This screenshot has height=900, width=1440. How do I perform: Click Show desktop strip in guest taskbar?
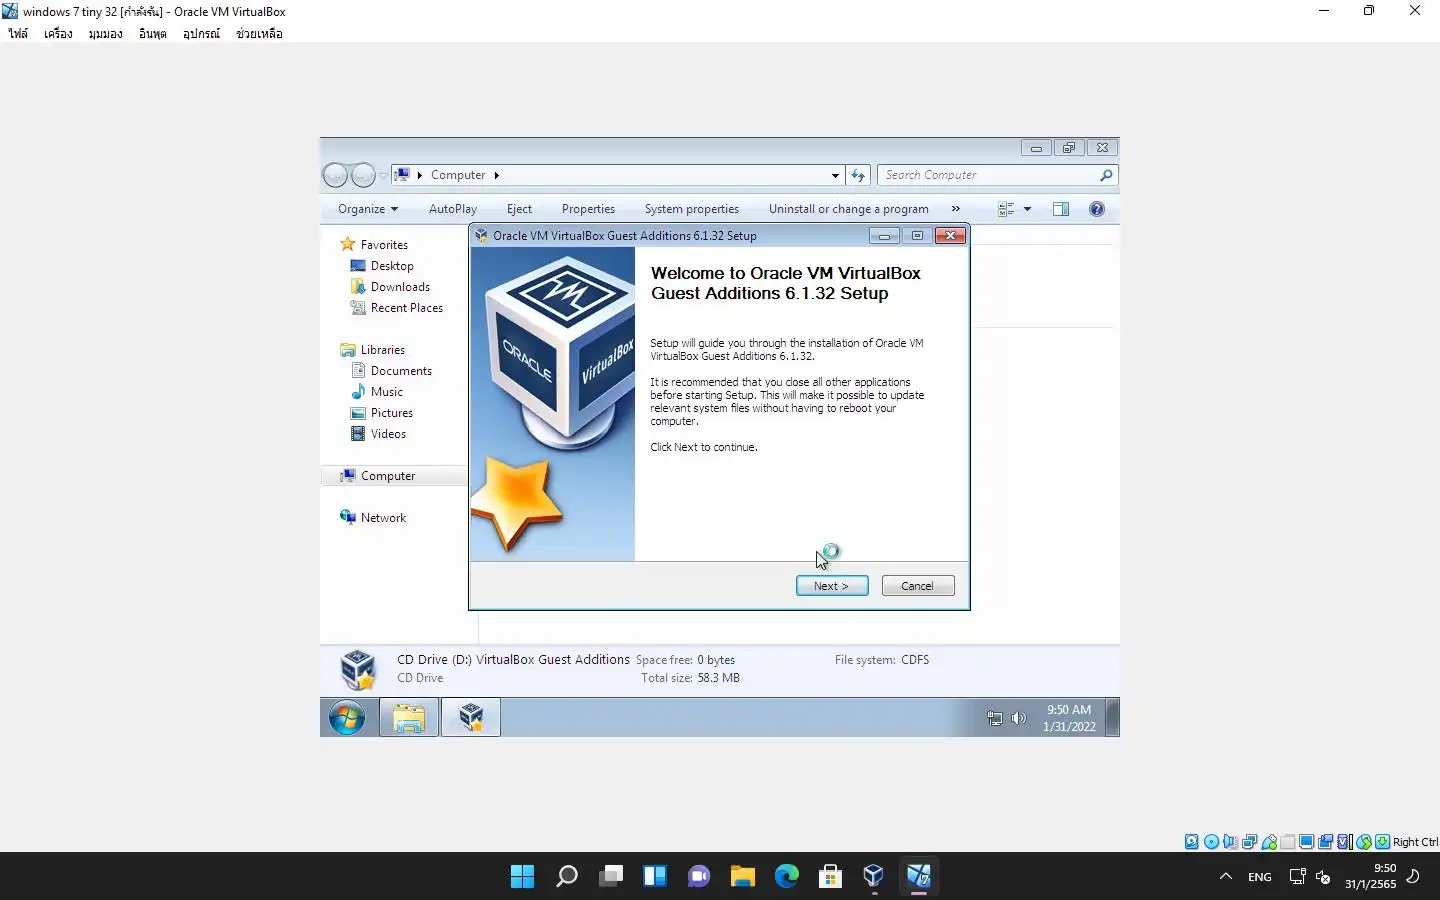click(1113, 718)
